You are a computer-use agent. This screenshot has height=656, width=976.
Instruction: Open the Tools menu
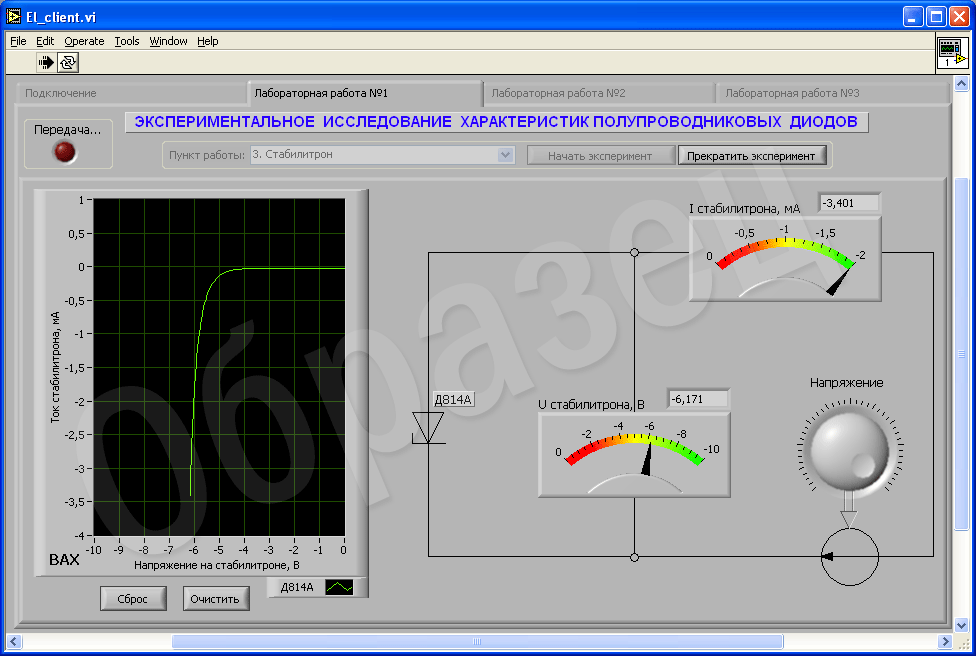[126, 41]
